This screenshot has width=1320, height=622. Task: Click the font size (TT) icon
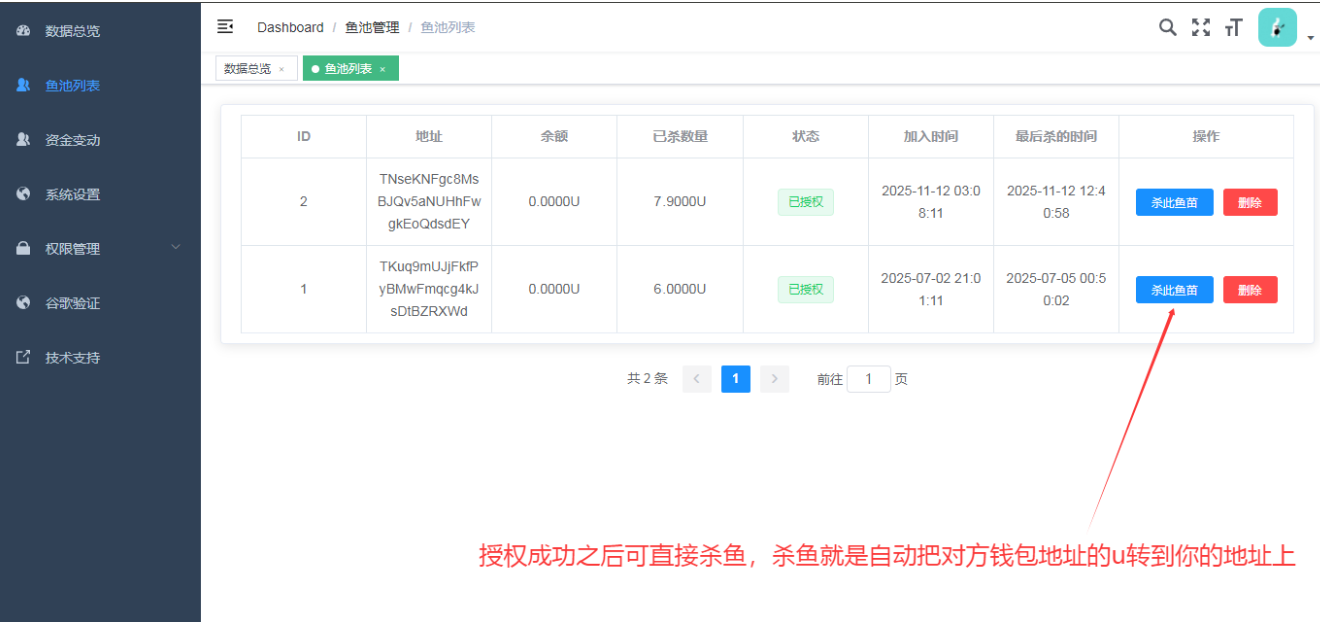(x=1233, y=27)
